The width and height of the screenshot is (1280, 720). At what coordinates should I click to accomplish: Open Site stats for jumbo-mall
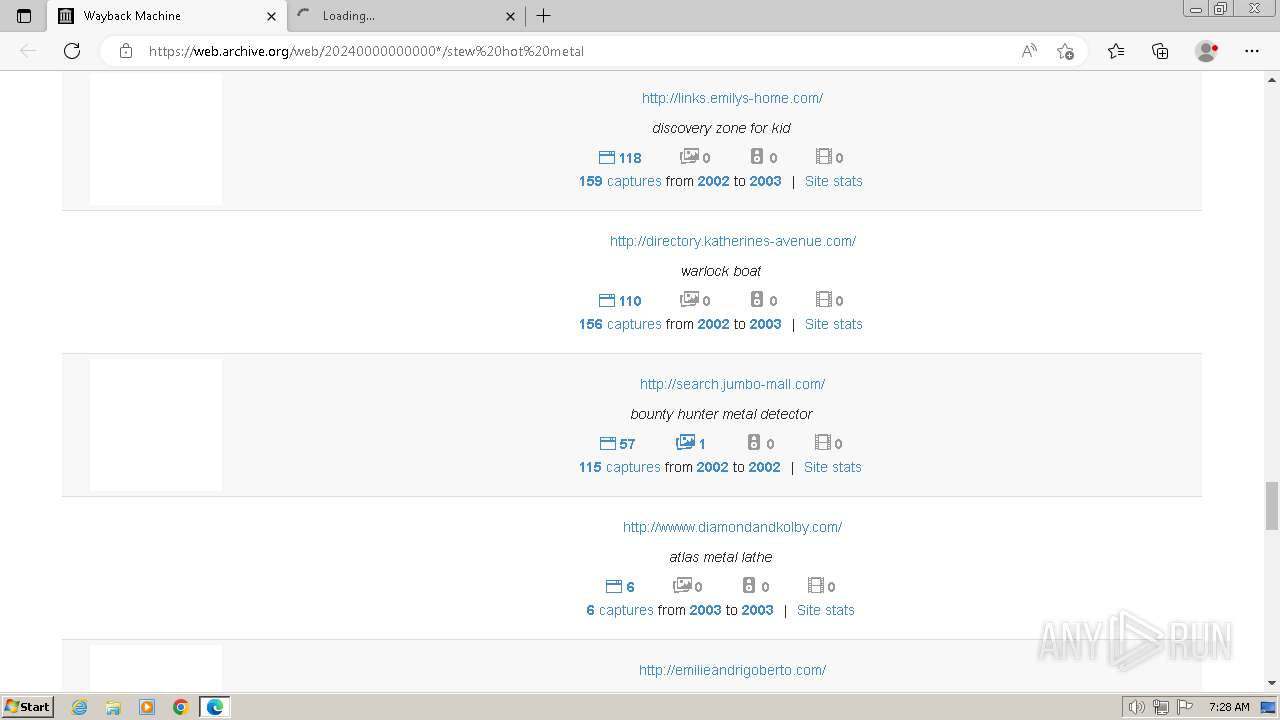coord(832,467)
